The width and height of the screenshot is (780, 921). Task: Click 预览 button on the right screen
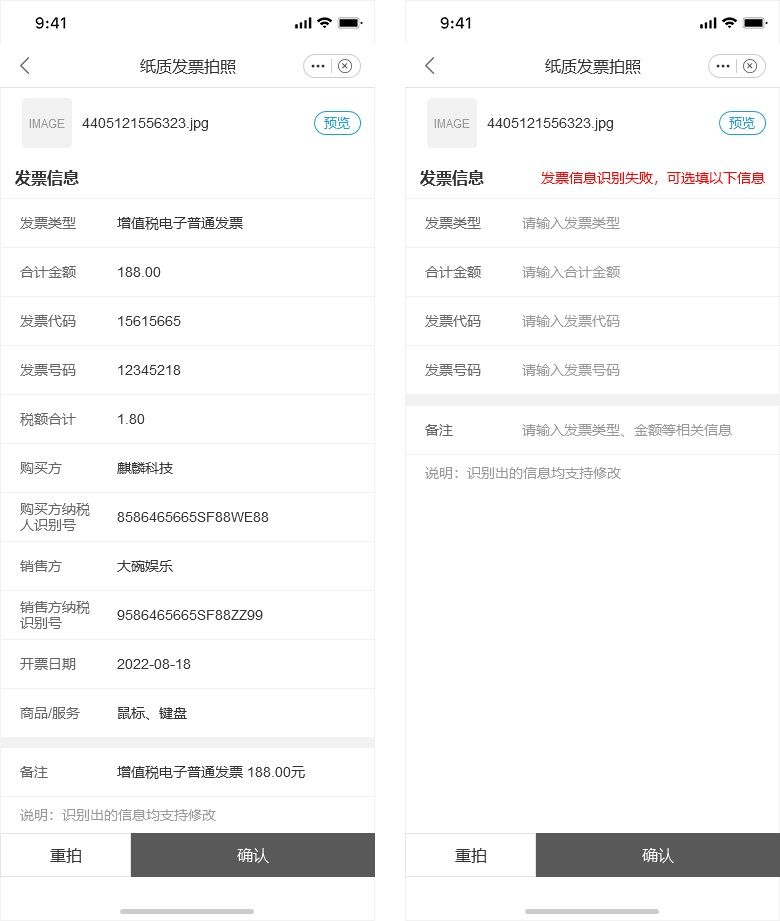click(742, 123)
